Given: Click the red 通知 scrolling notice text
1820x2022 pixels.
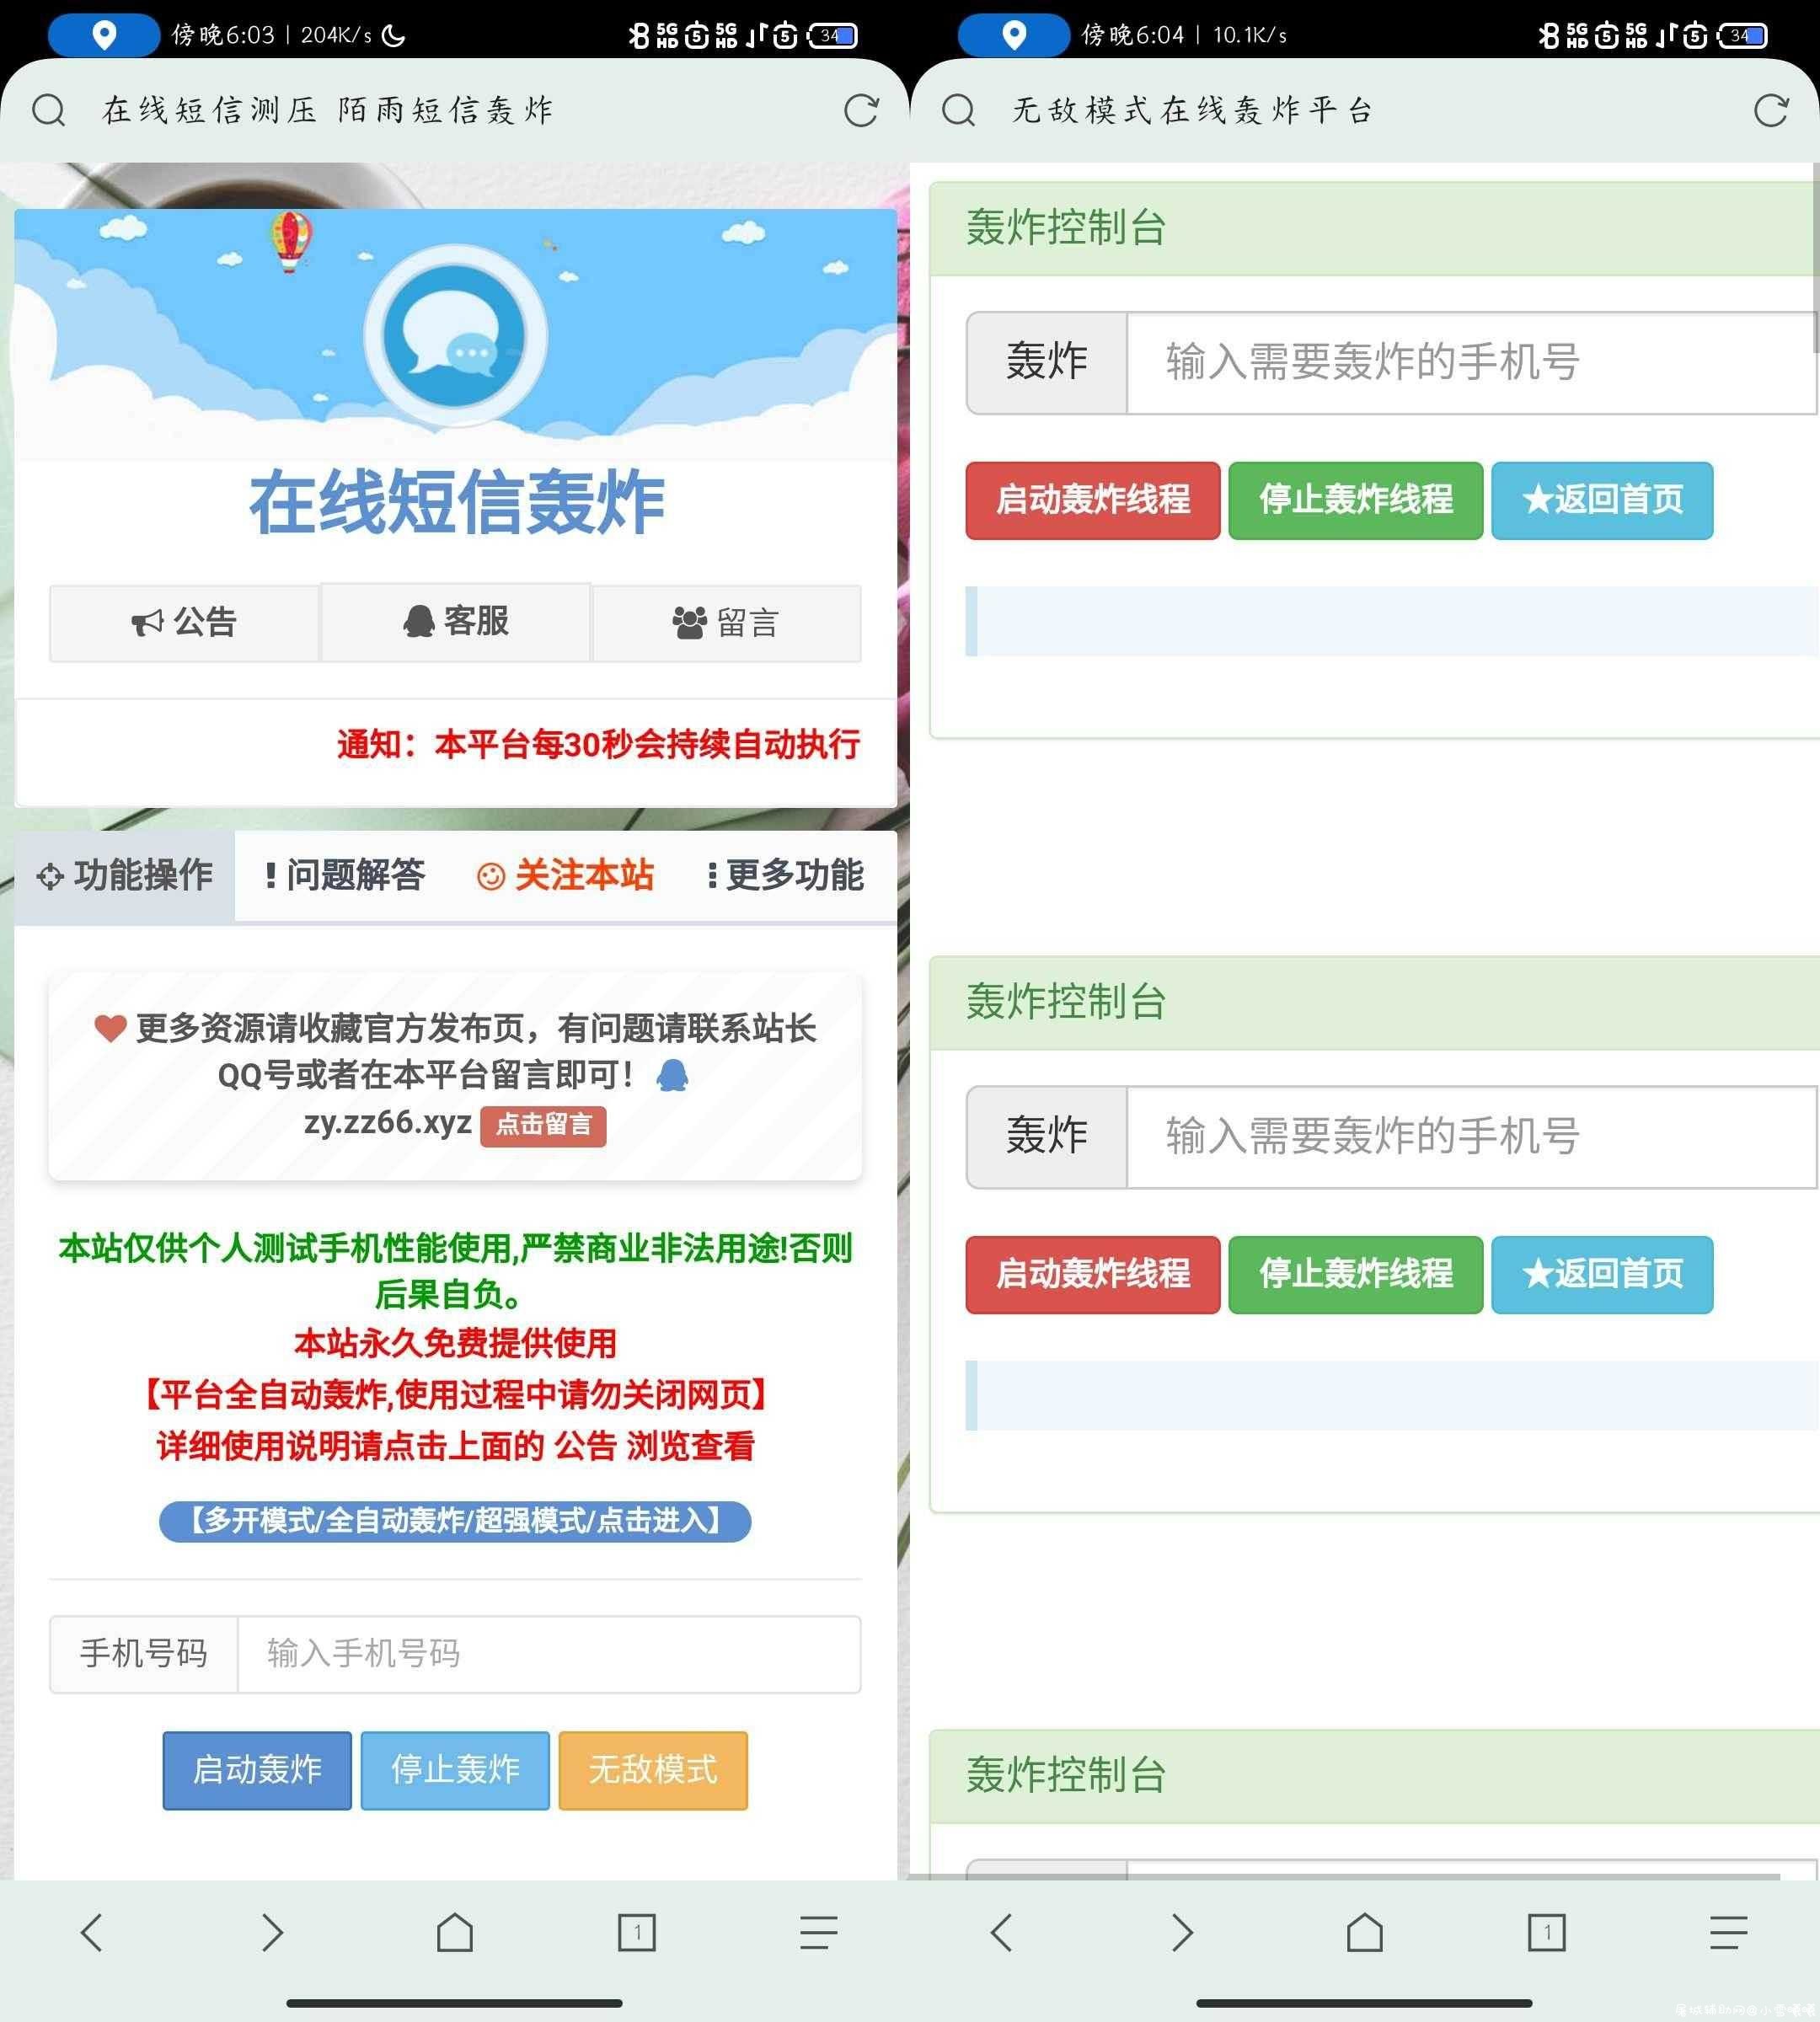Looking at the screenshot, I should (x=598, y=744).
